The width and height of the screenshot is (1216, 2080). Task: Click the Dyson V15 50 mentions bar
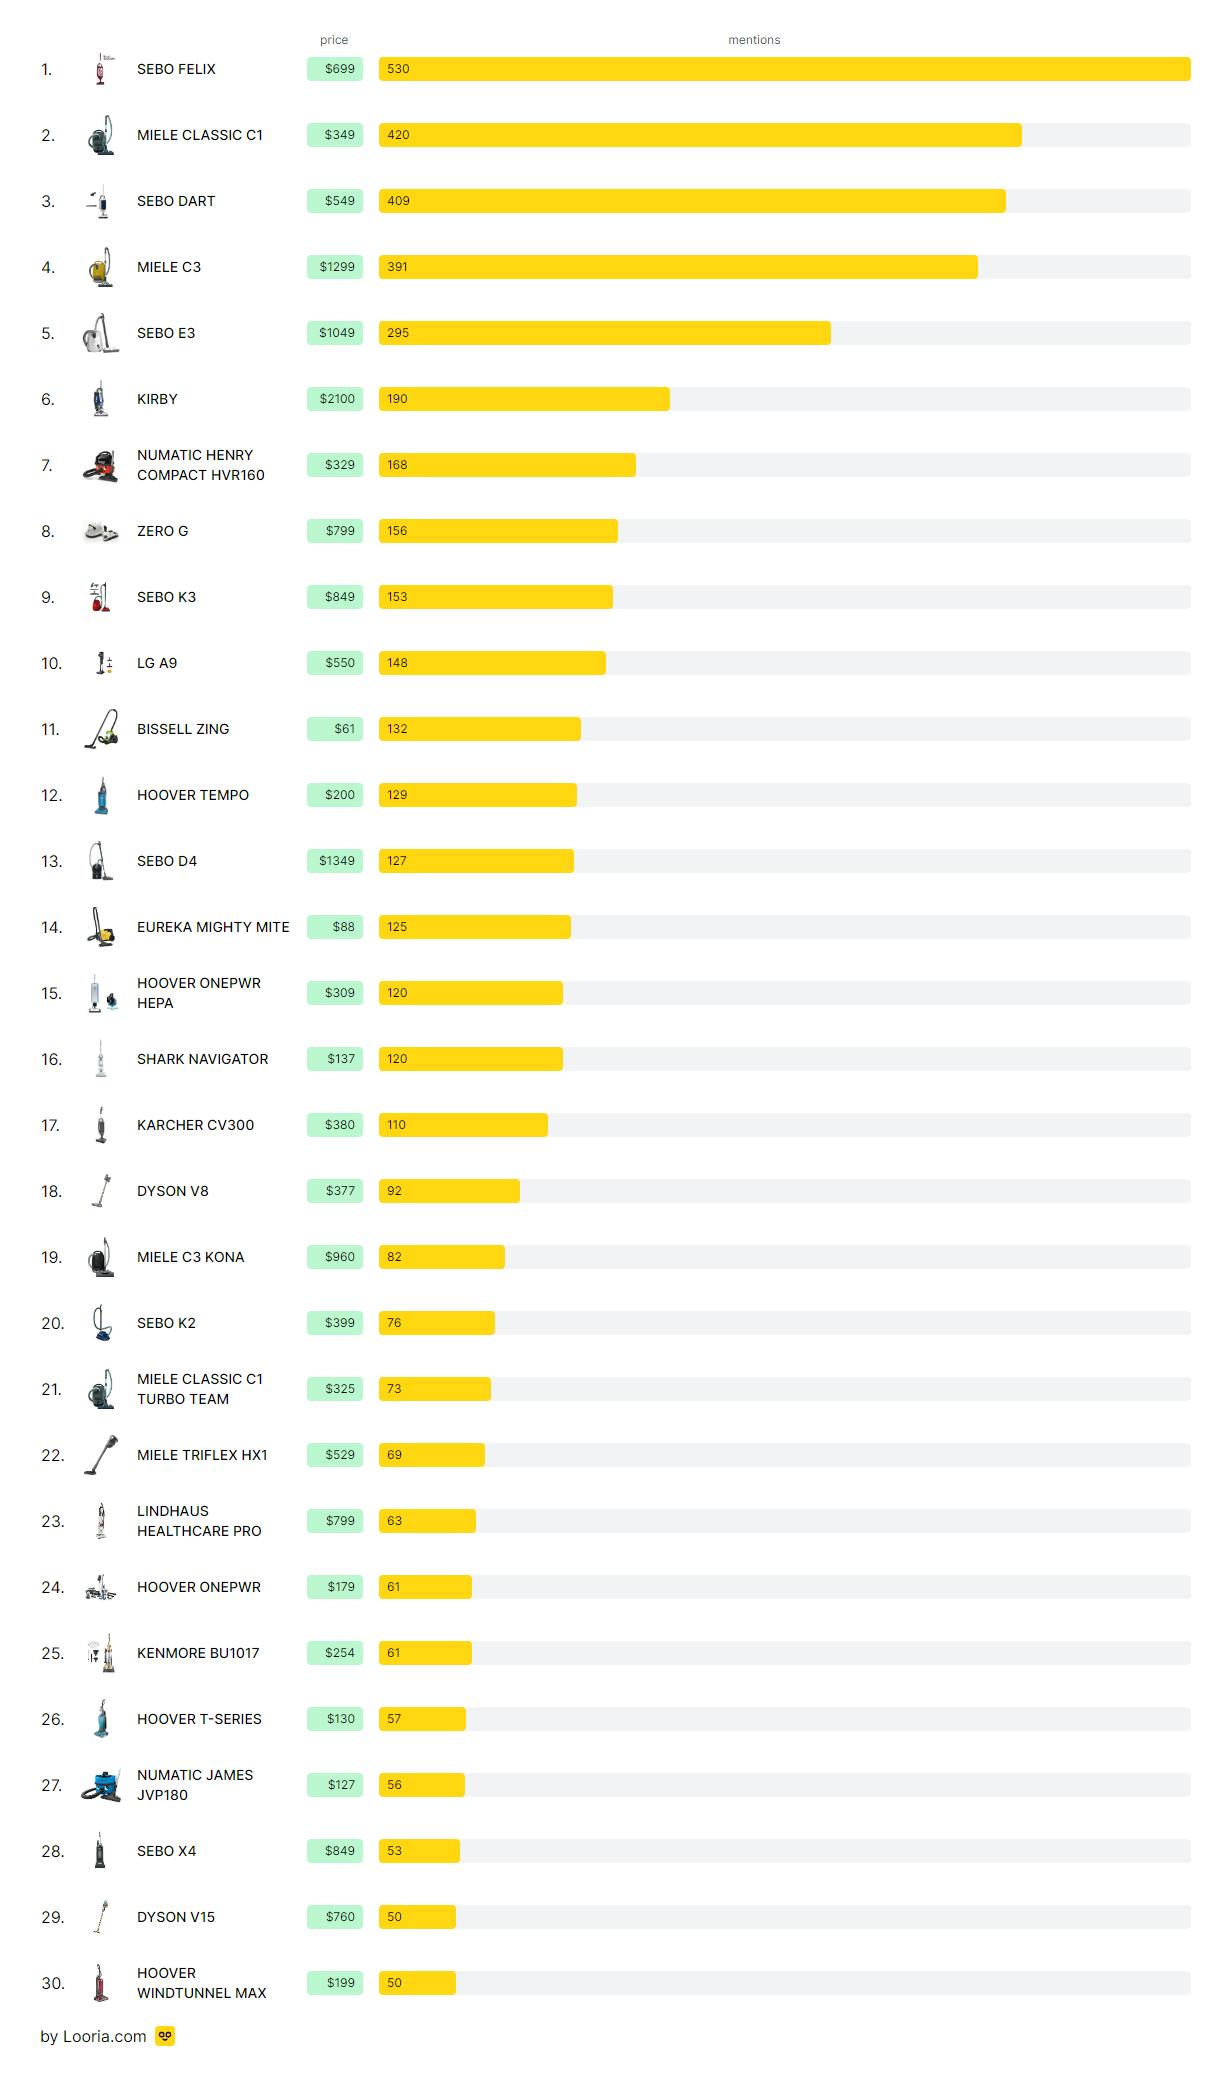click(417, 1917)
